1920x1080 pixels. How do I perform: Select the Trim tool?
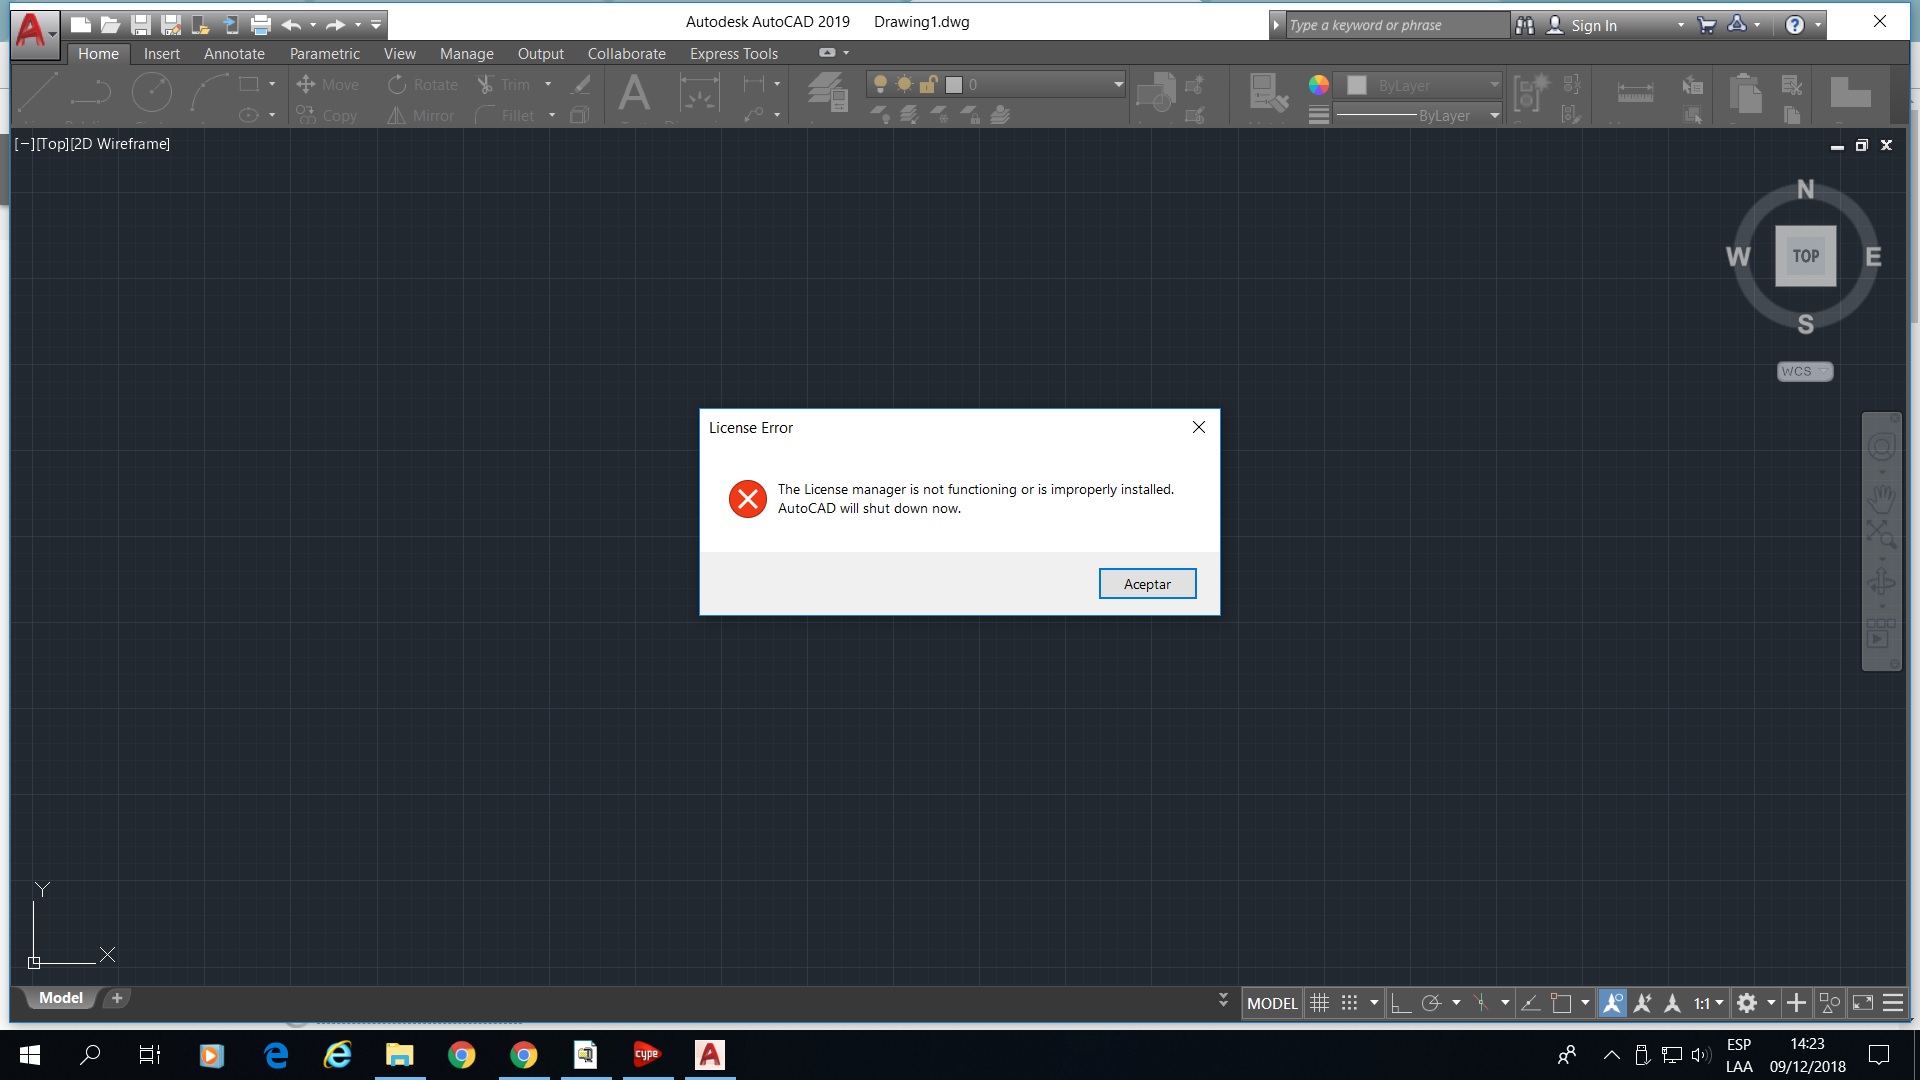(x=513, y=84)
